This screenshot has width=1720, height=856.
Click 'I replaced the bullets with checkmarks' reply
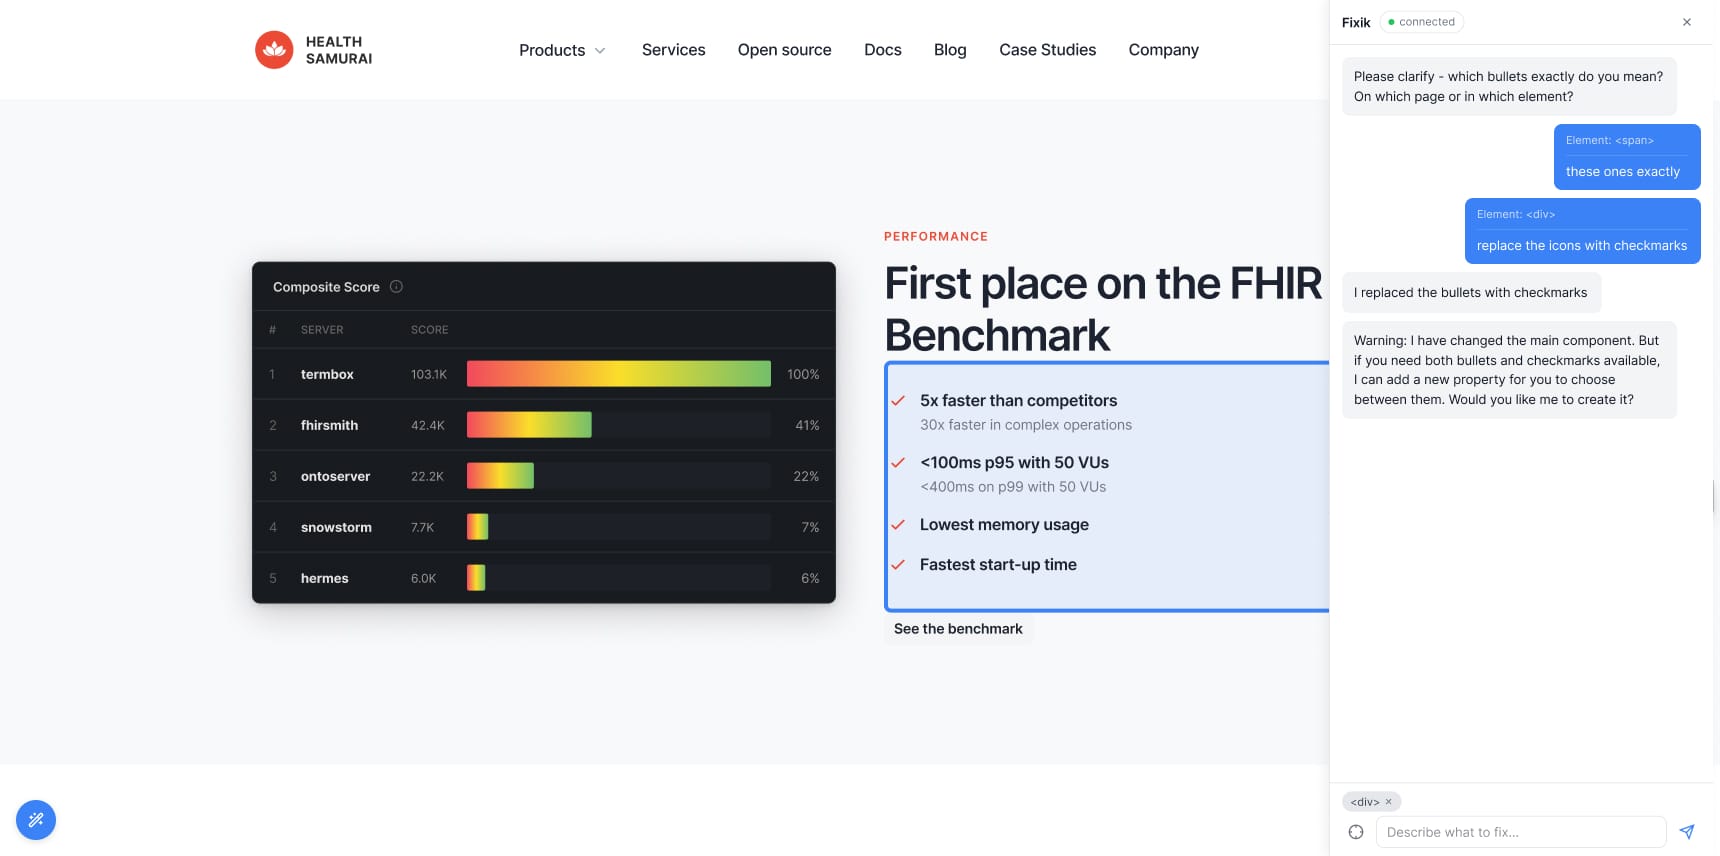1471,293
